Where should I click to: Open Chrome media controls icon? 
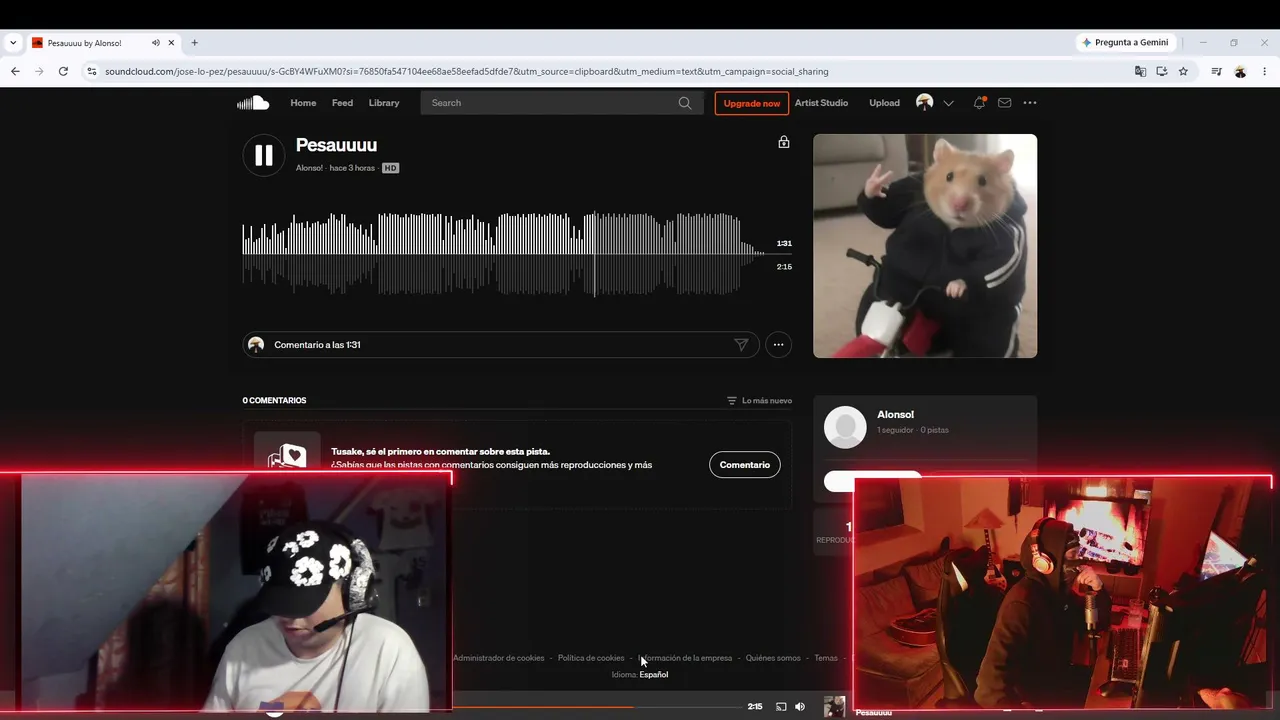(1216, 71)
